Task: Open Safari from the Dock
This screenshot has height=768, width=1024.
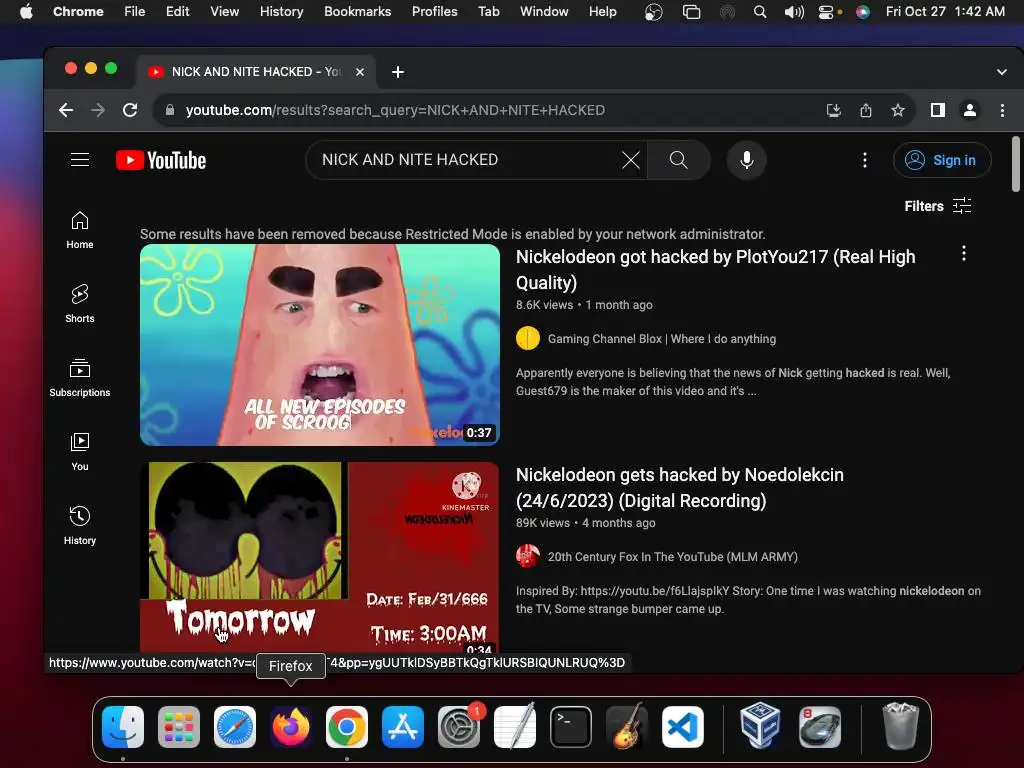Action: pyautogui.click(x=234, y=727)
